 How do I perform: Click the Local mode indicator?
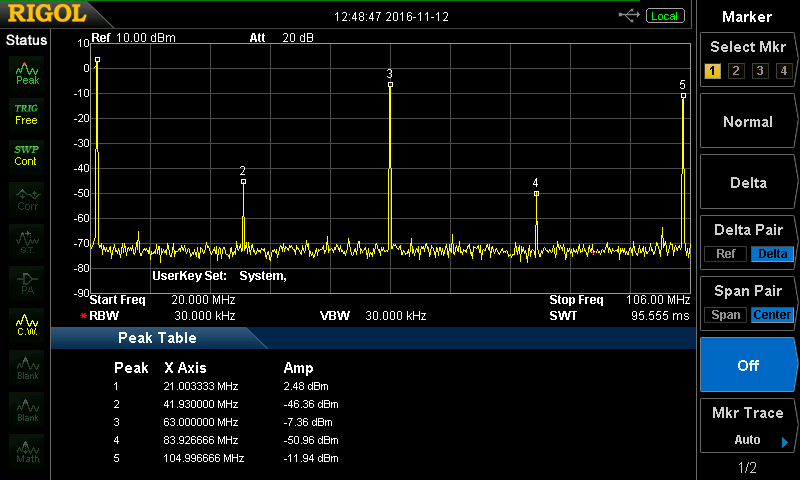point(663,16)
